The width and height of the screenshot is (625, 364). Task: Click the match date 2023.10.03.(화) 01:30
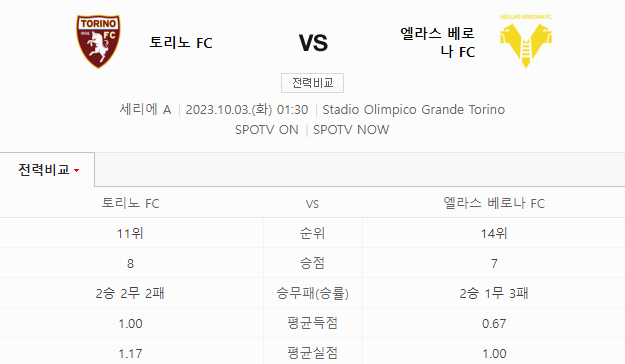click(x=247, y=109)
